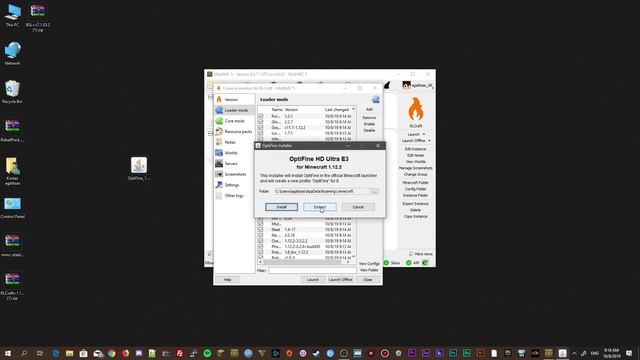Click the Control Panel desktop icon

click(x=12, y=208)
